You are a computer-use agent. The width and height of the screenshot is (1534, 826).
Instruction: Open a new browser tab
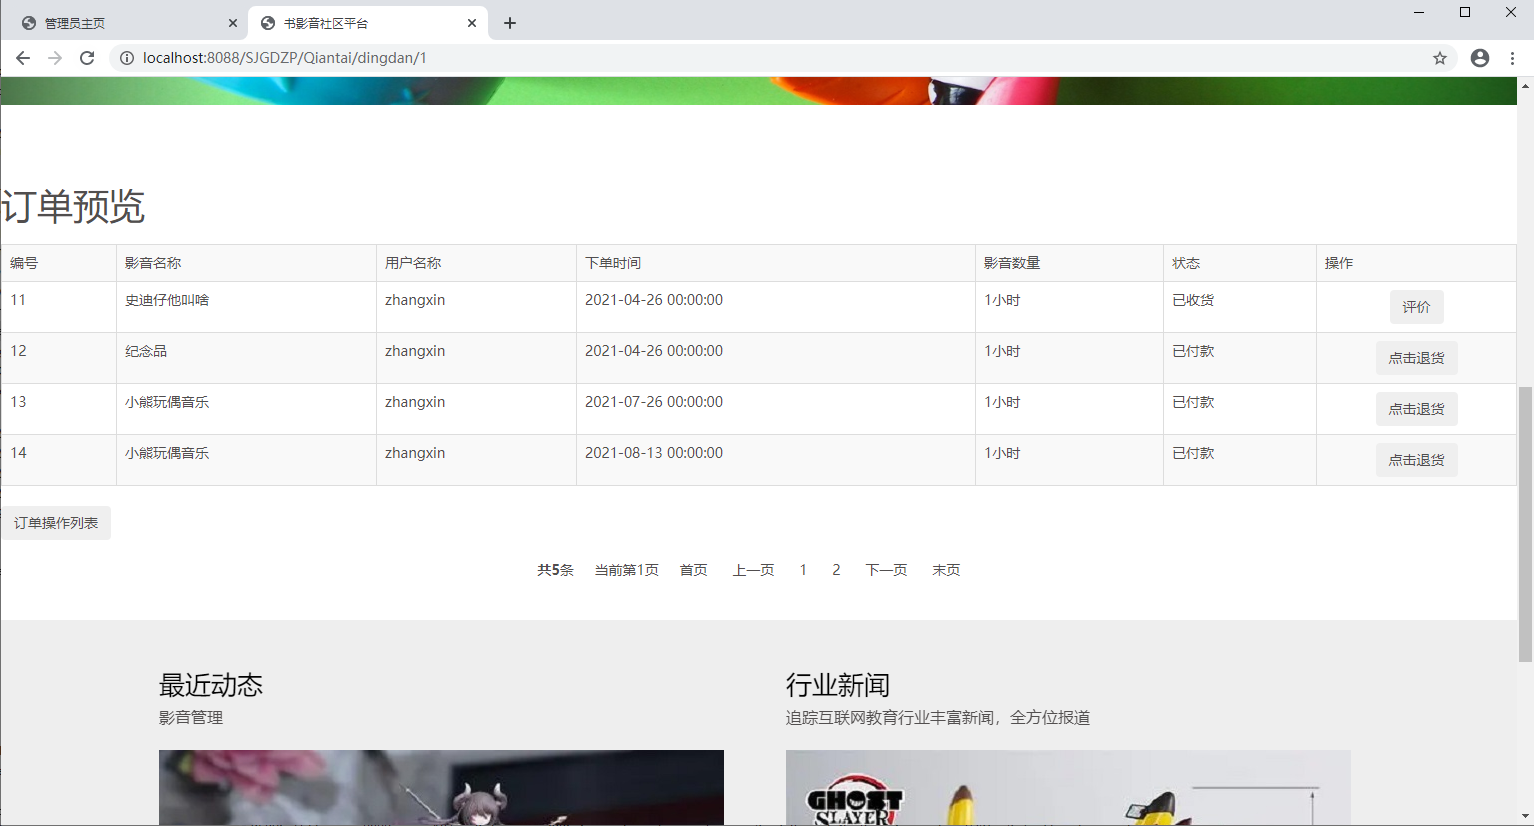pyautogui.click(x=510, y=23)
